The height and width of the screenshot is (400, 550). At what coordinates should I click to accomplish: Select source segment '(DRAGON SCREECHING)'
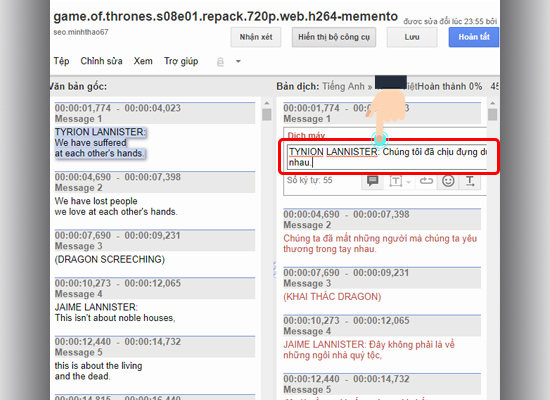pyautogui.click(x=110, y=259)
